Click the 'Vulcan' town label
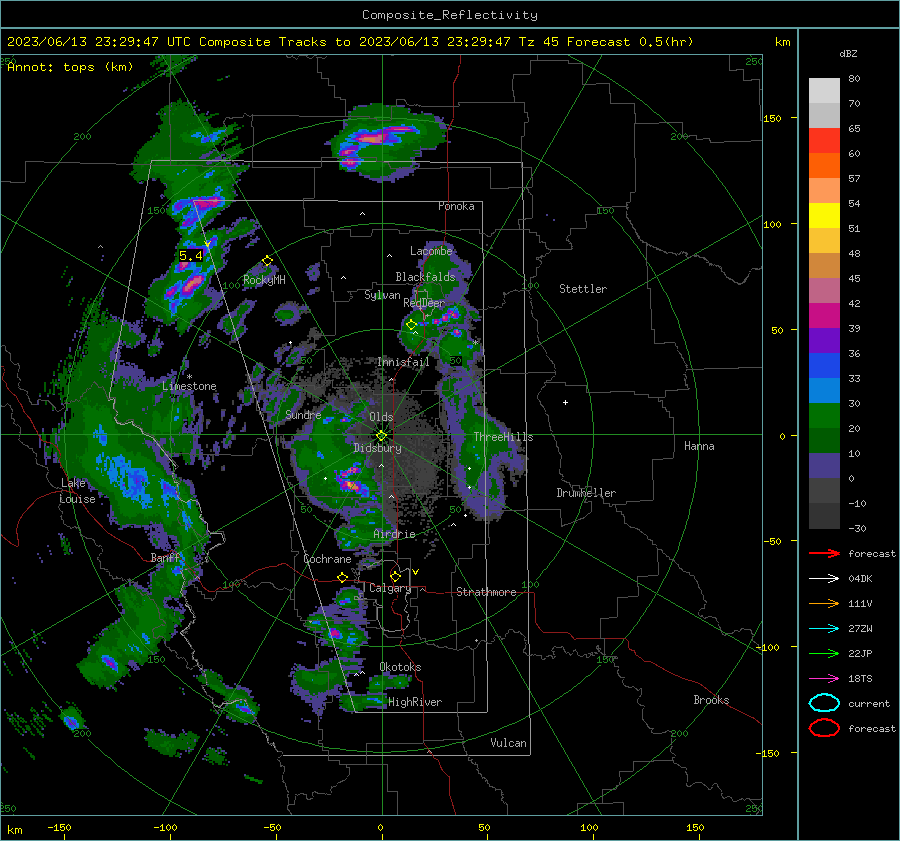The image size is (900, 841). pyautogui.click(x=509, y=743)
